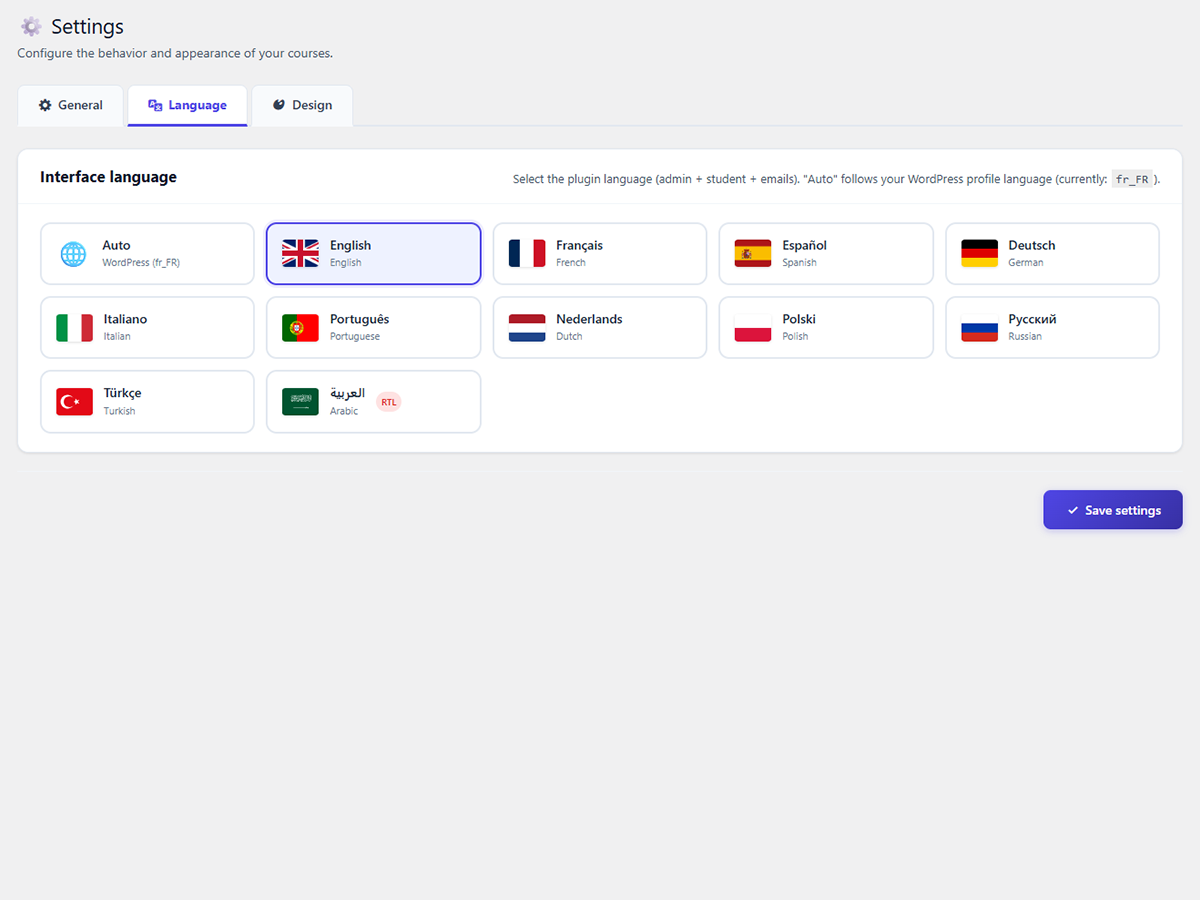Click the Settings gear icon in header
Viewport: 1200px width, 900px height.
31,27
